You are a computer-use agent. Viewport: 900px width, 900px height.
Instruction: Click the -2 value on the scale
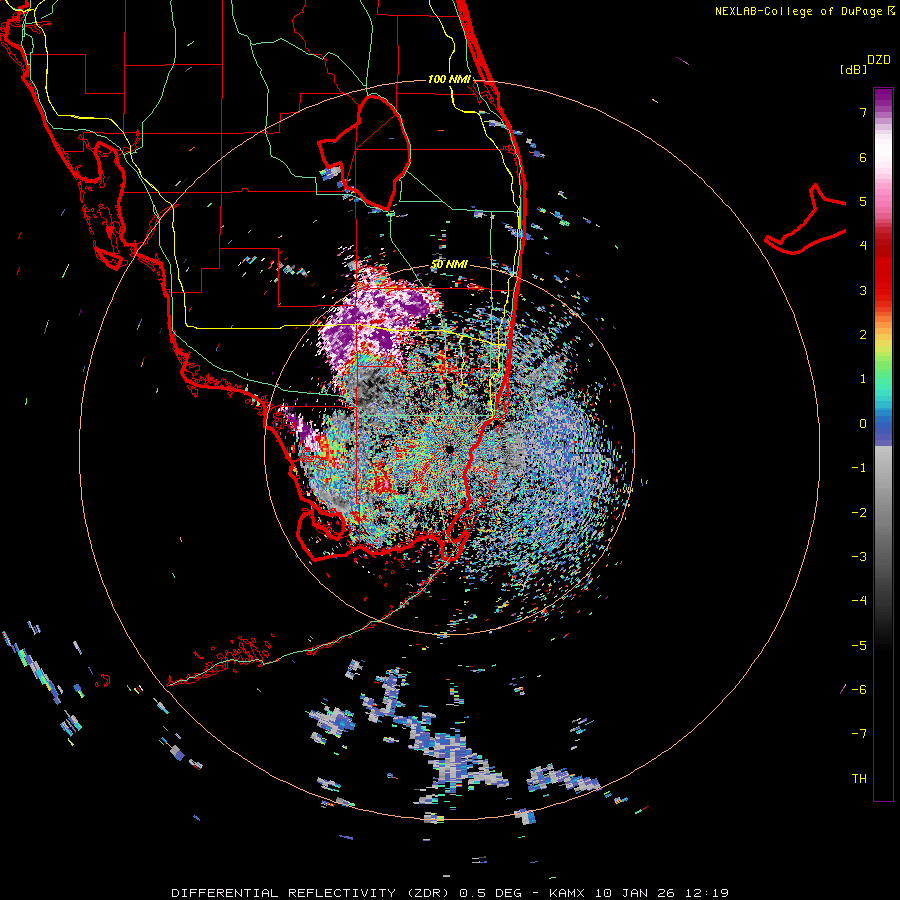click(x=859, y=513)
